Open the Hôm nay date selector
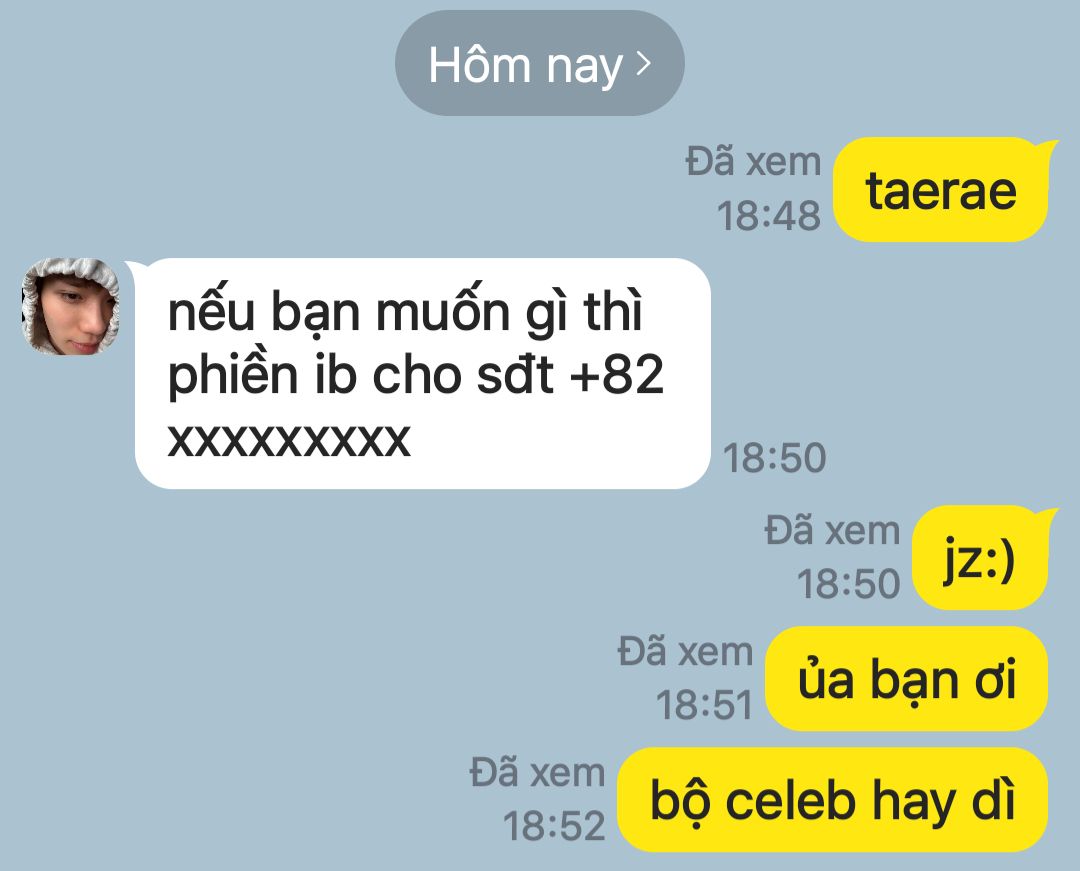Image resolution: width=1080 pixels, height=871 pixels. click(540, 63)
